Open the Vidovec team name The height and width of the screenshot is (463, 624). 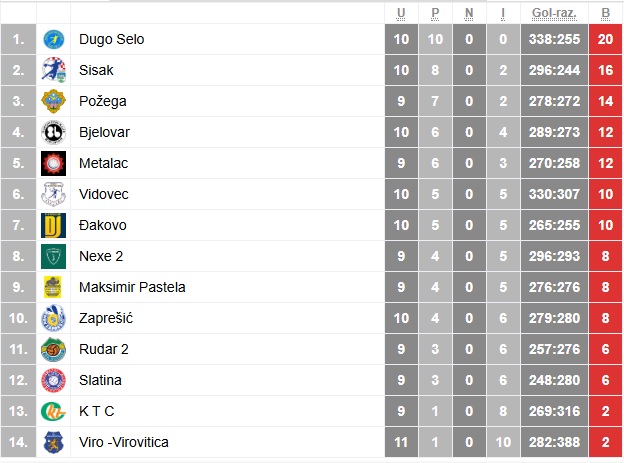(103, 194)
